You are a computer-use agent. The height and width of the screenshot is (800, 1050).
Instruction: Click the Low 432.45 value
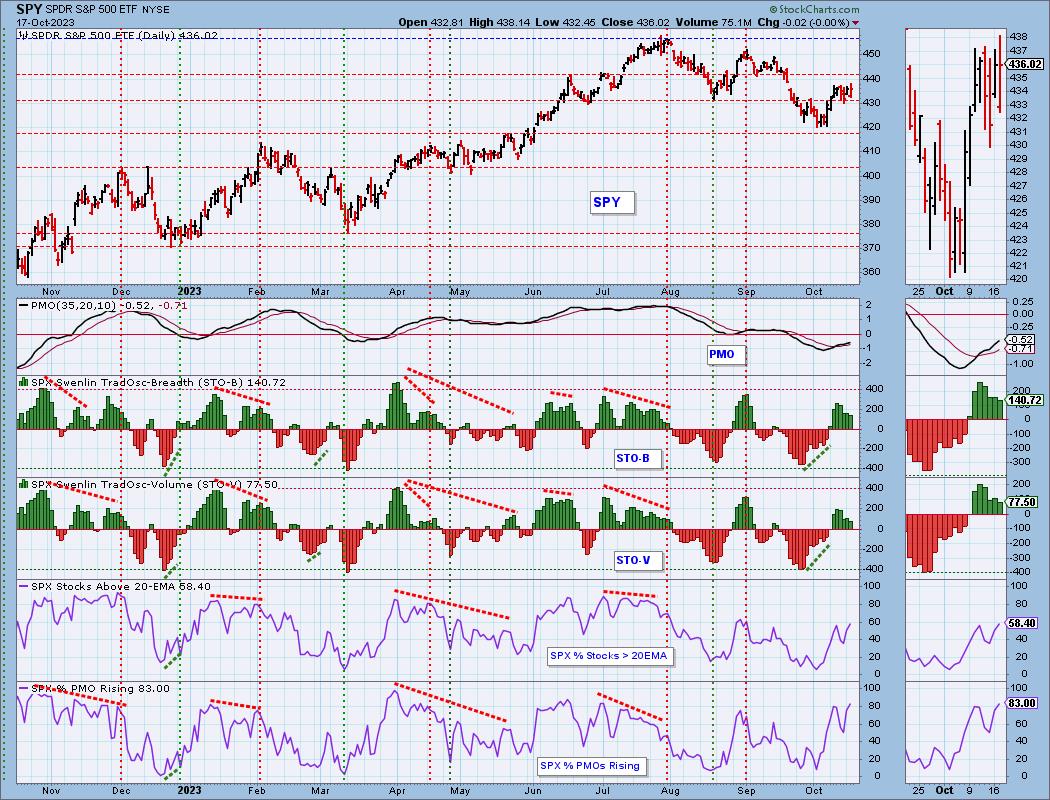point(565,22)
